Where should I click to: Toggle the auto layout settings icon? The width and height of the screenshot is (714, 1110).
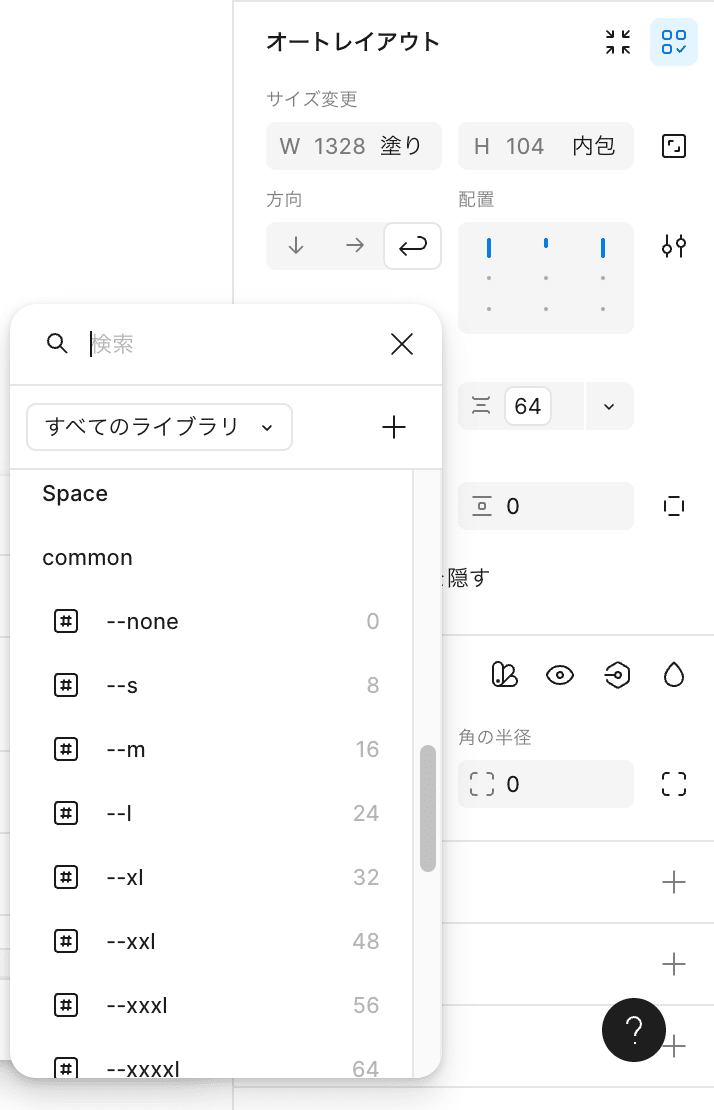pos(674,42)
